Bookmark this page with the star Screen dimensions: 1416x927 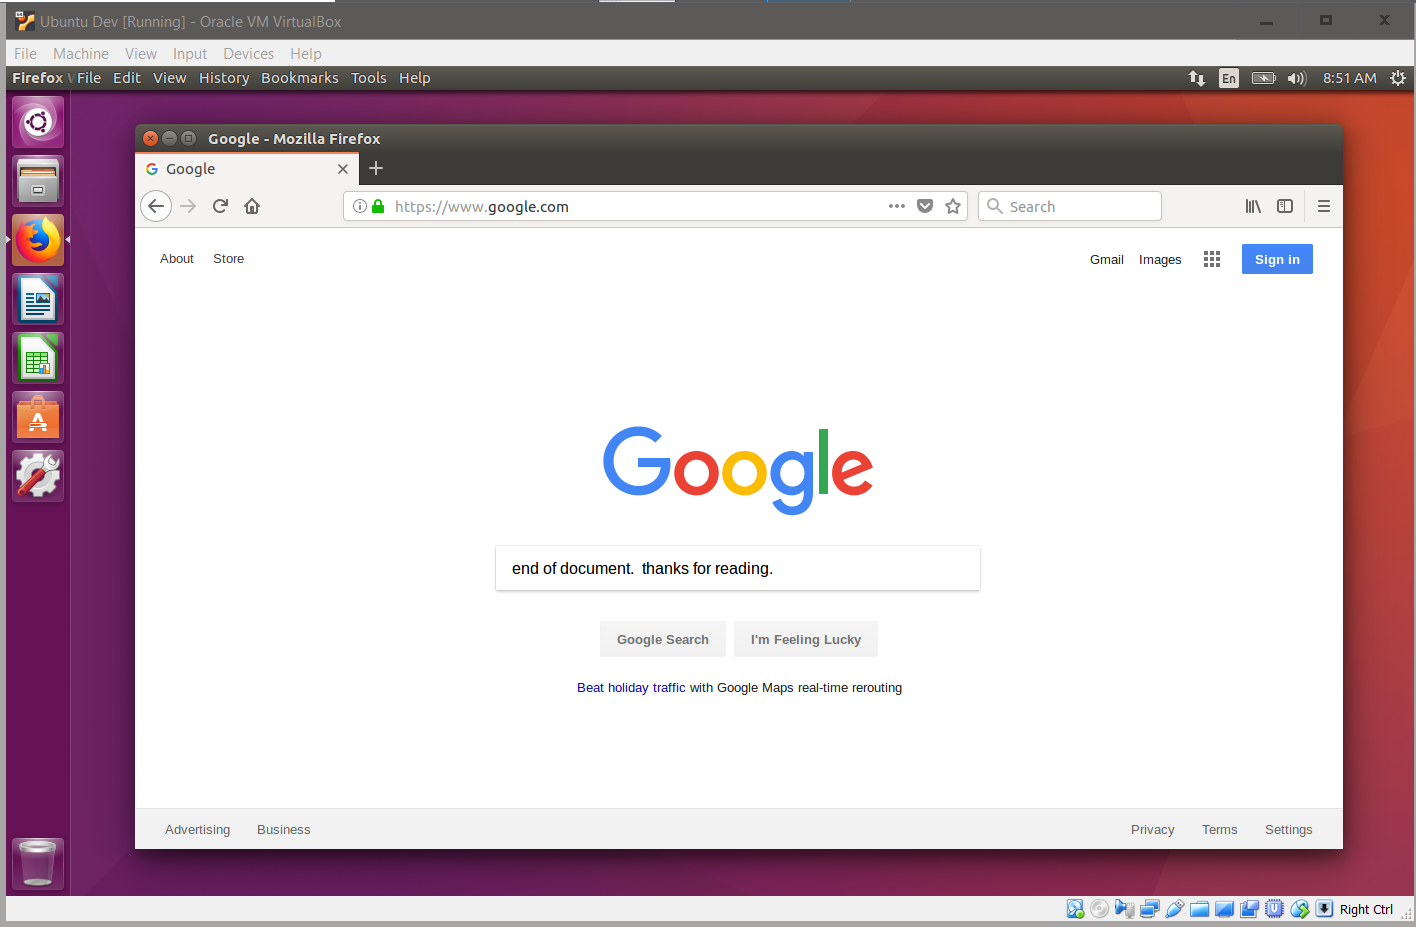(953, 206)
